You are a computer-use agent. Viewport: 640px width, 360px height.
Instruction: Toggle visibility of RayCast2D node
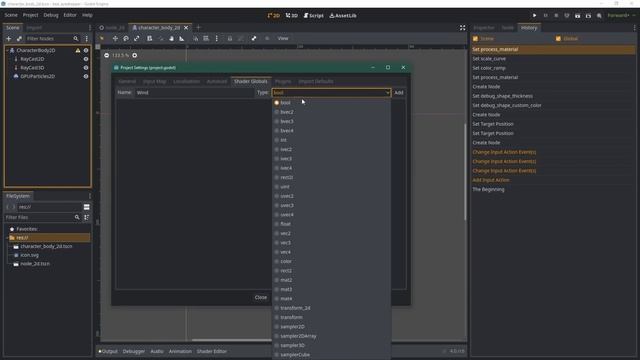[86, 59]
